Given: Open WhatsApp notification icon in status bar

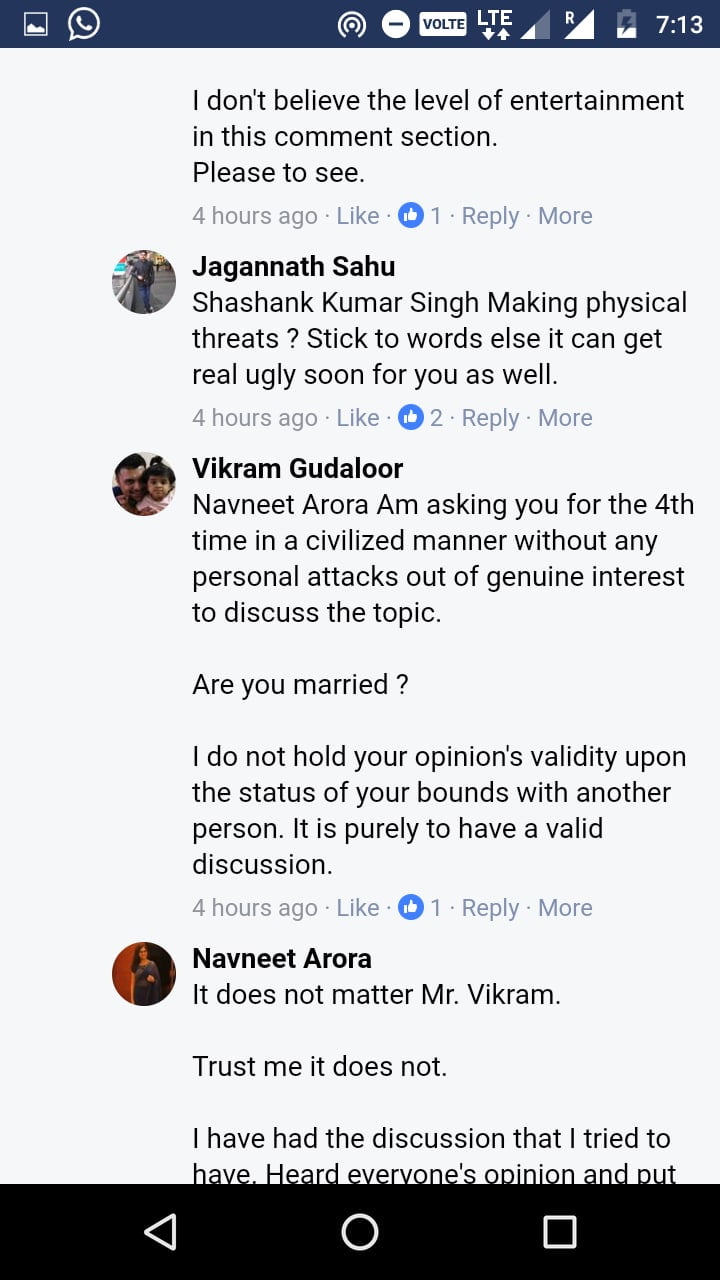Looking at the screenshot, I should tap(84, 24).
